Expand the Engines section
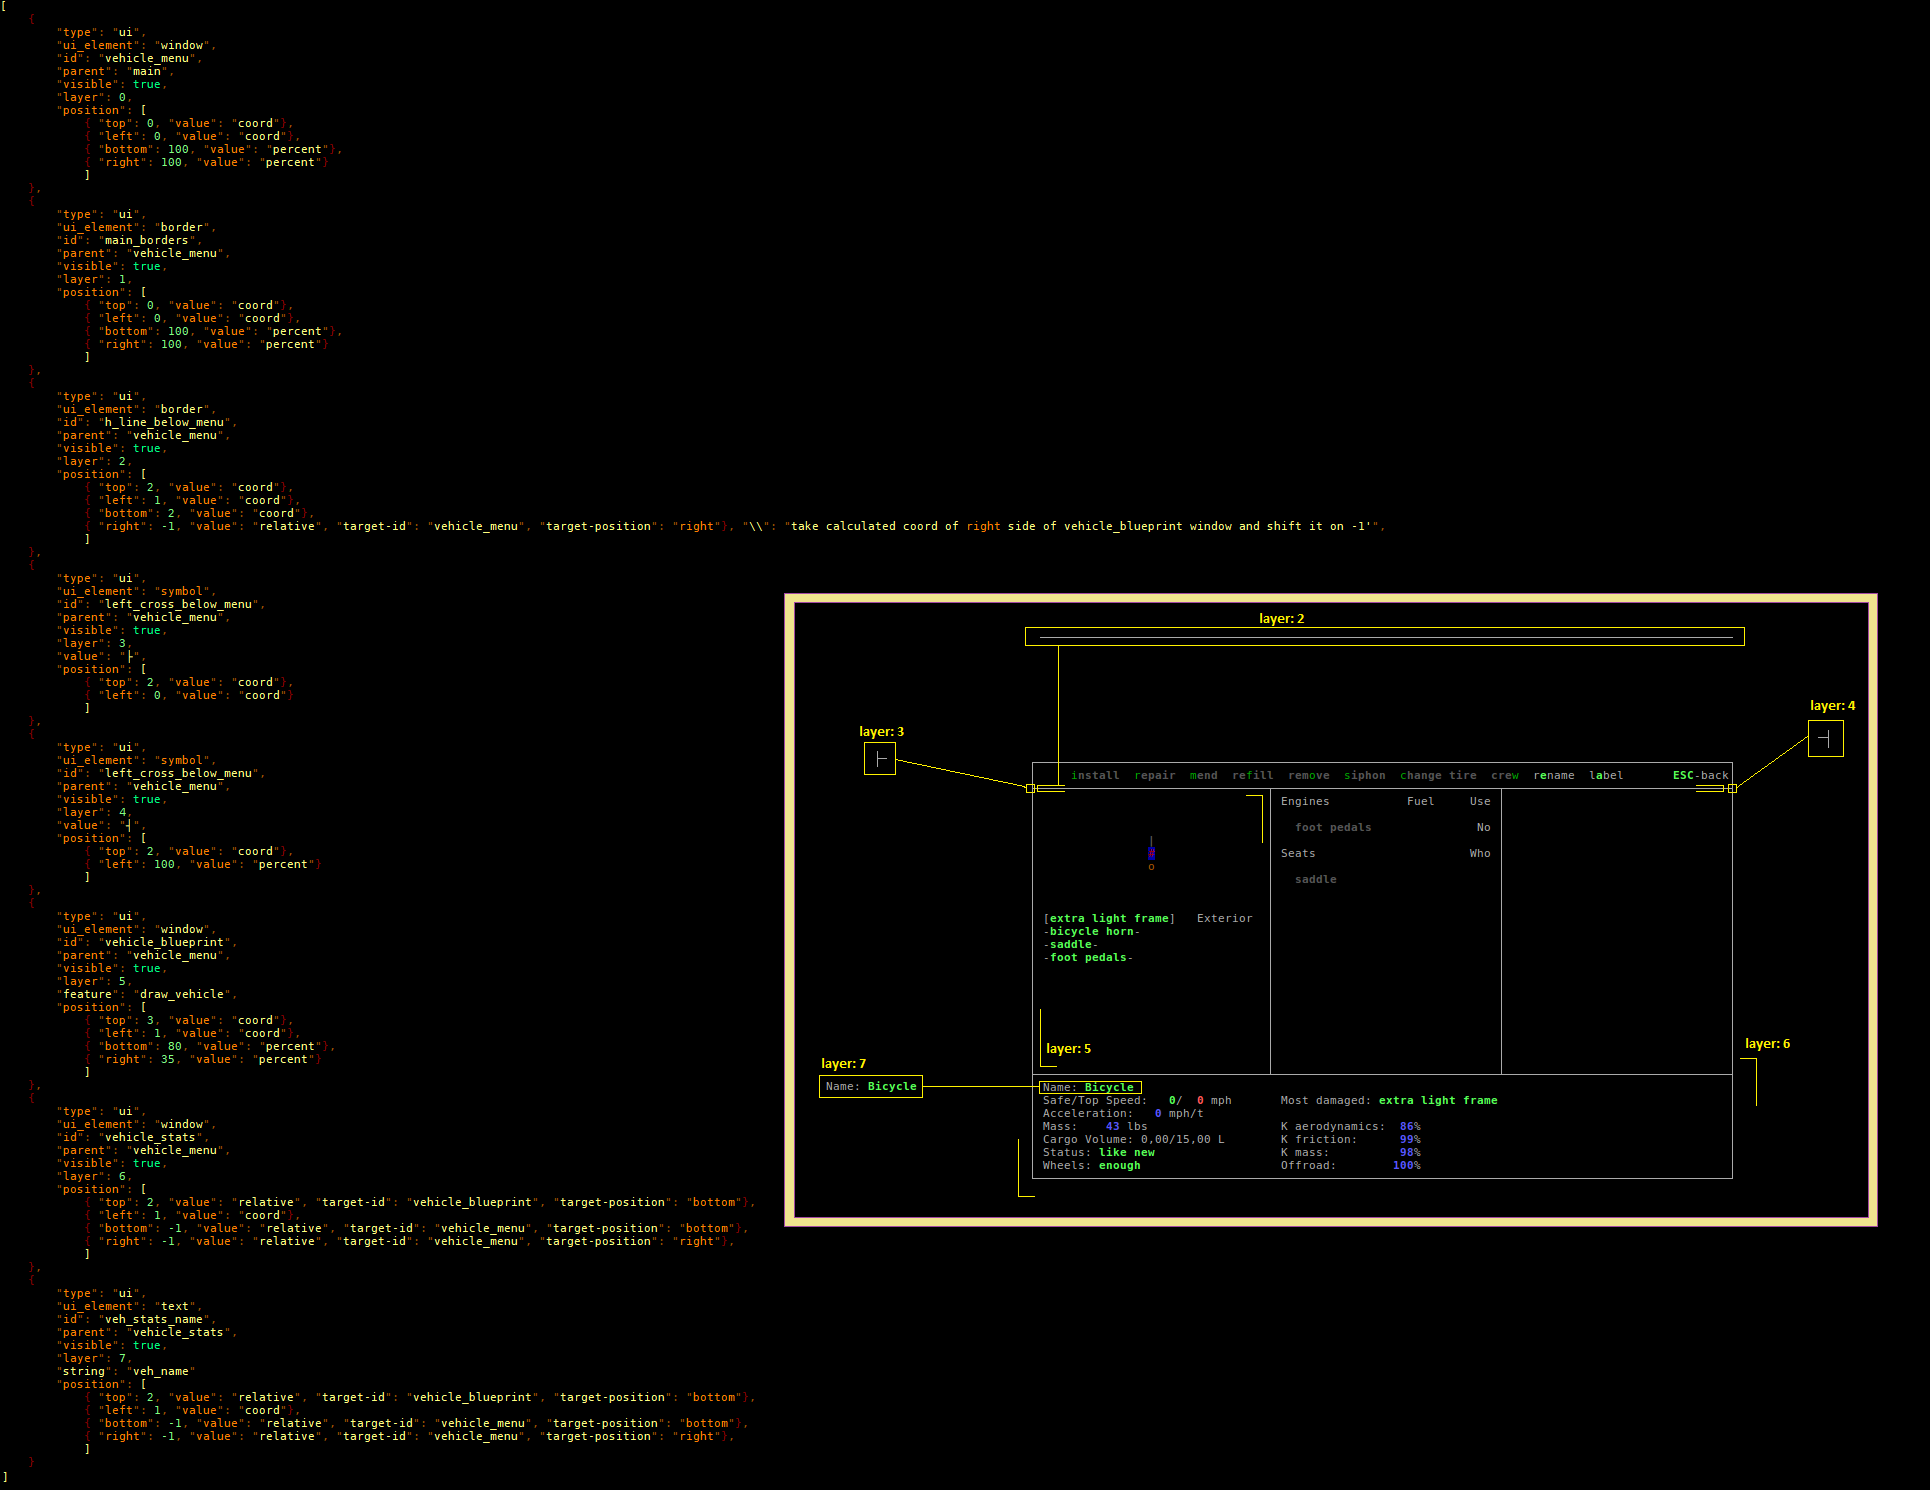The width and height of the screenshot is (1930, 1490). (x=1304, y=801)
